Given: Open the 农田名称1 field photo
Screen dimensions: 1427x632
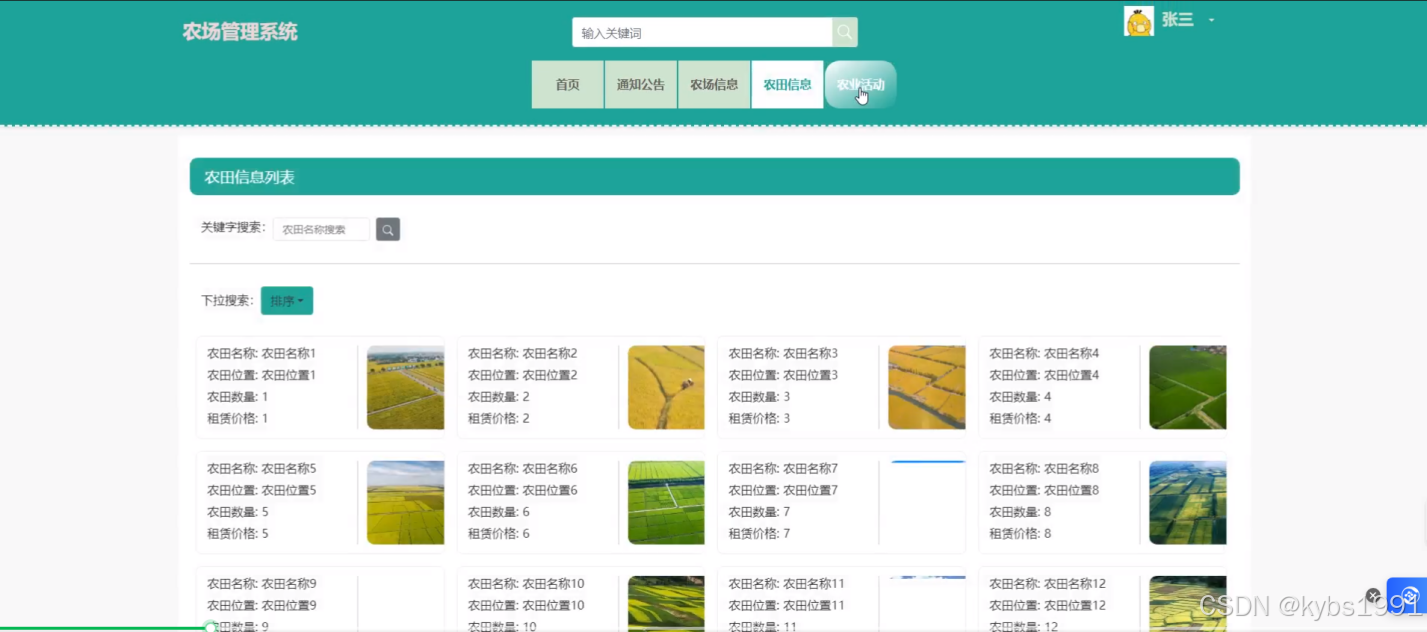Looking at the screenshot, I should pos(405,387).
